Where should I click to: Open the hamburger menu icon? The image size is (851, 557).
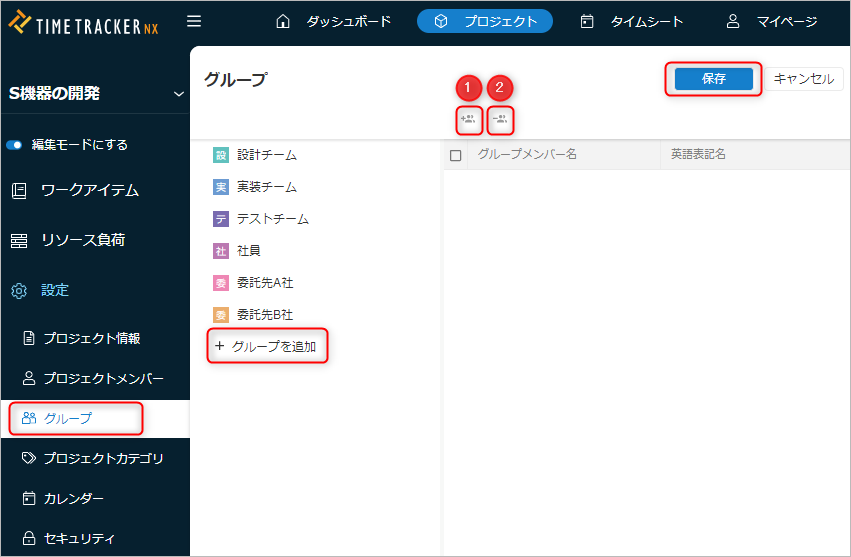pyautogui.click(x=194, y=21)
